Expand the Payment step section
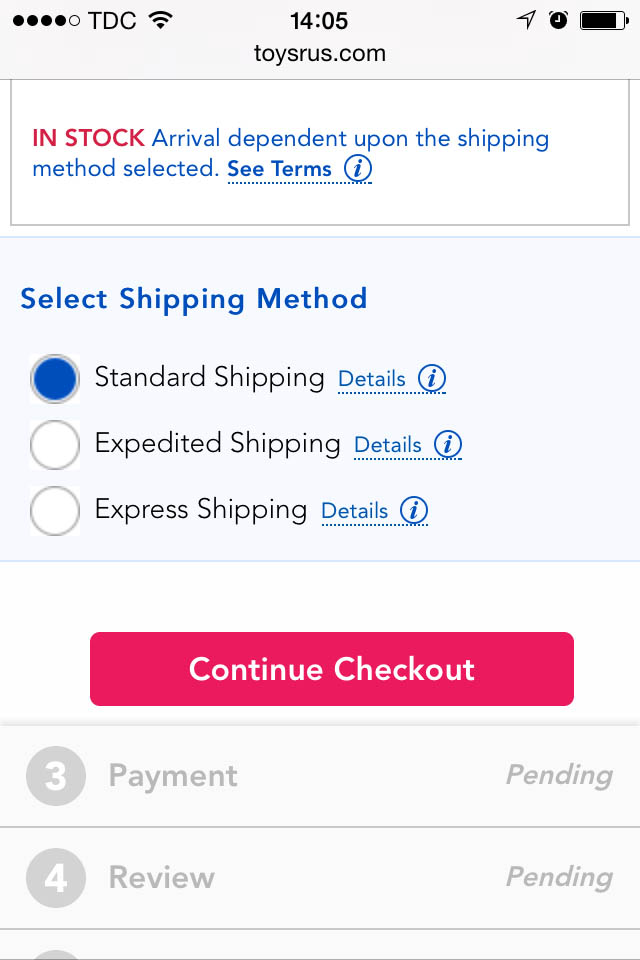Viewport: 640px width, 960px height. click(320, 776)
